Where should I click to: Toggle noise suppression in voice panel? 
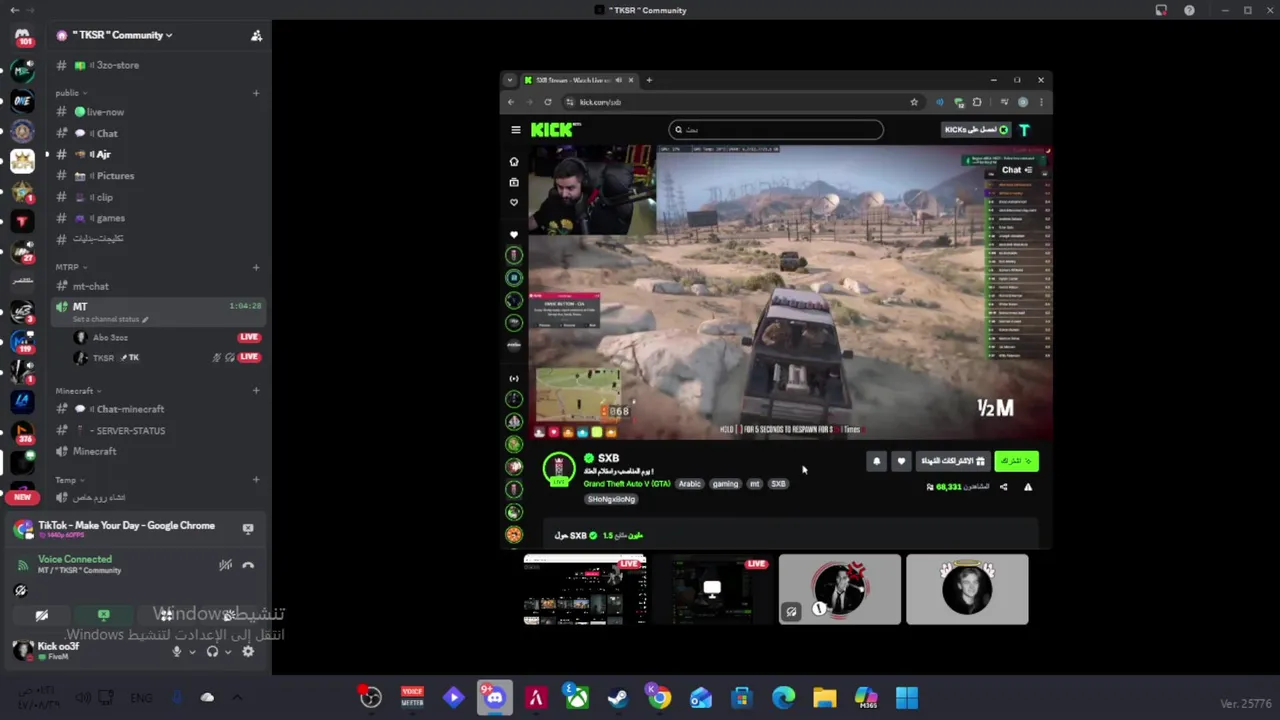226,565
